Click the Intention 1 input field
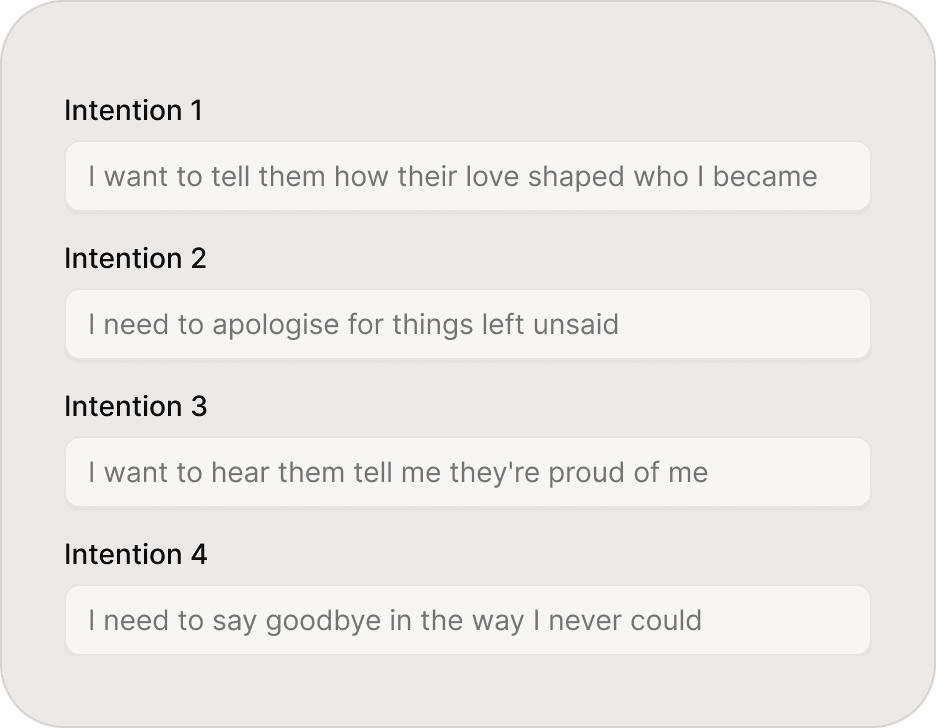The height and width of the screenshot is (728, 936). (467, 177)
